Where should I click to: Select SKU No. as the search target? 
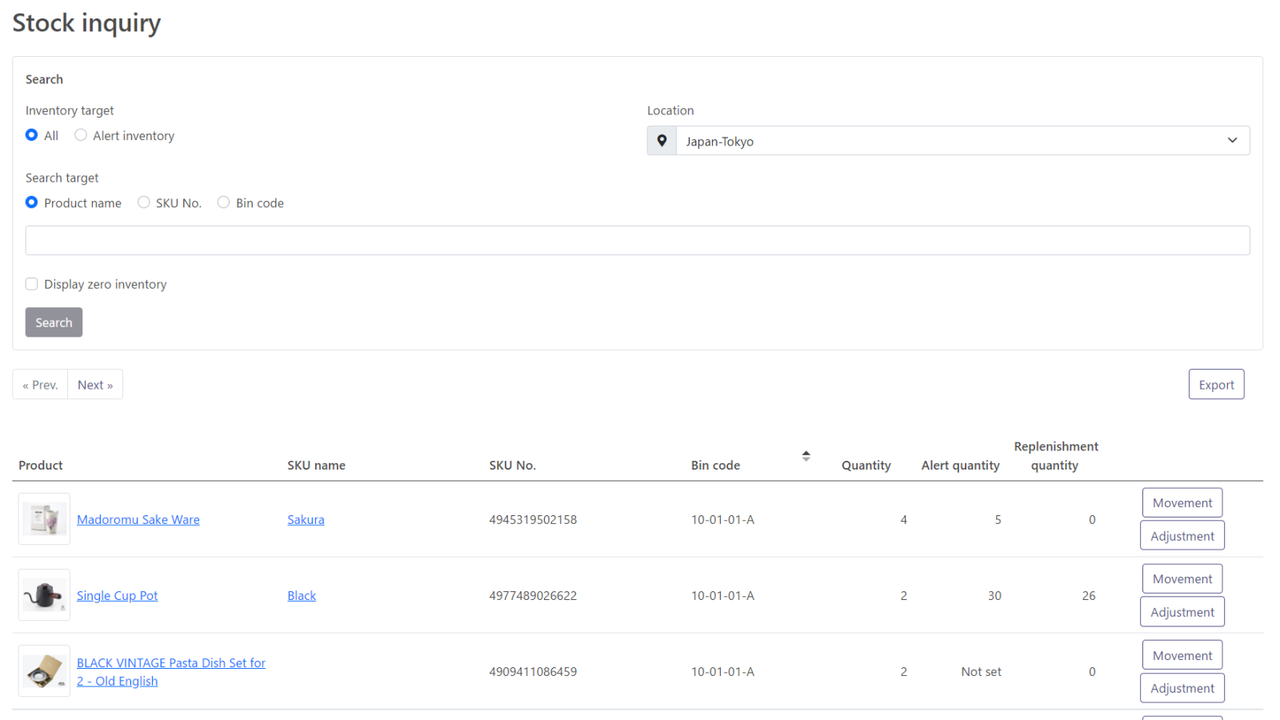click(x=143, y=202)
